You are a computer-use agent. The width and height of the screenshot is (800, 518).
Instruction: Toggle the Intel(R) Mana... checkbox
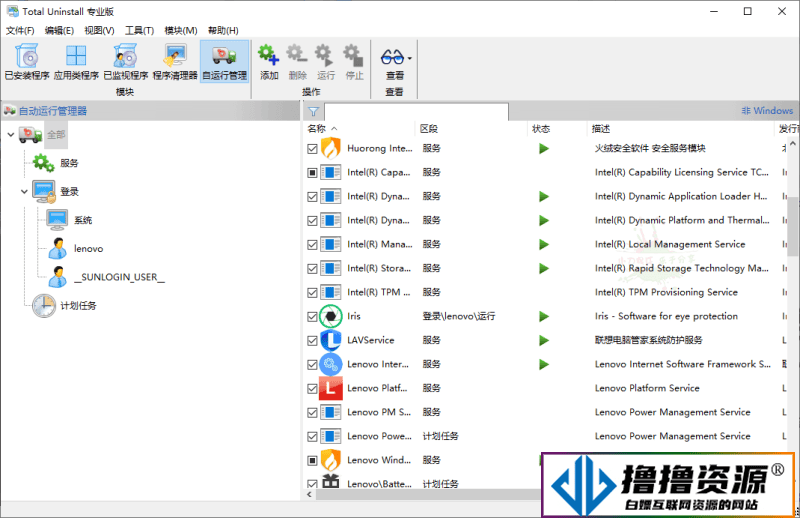(x=312, y=245)
